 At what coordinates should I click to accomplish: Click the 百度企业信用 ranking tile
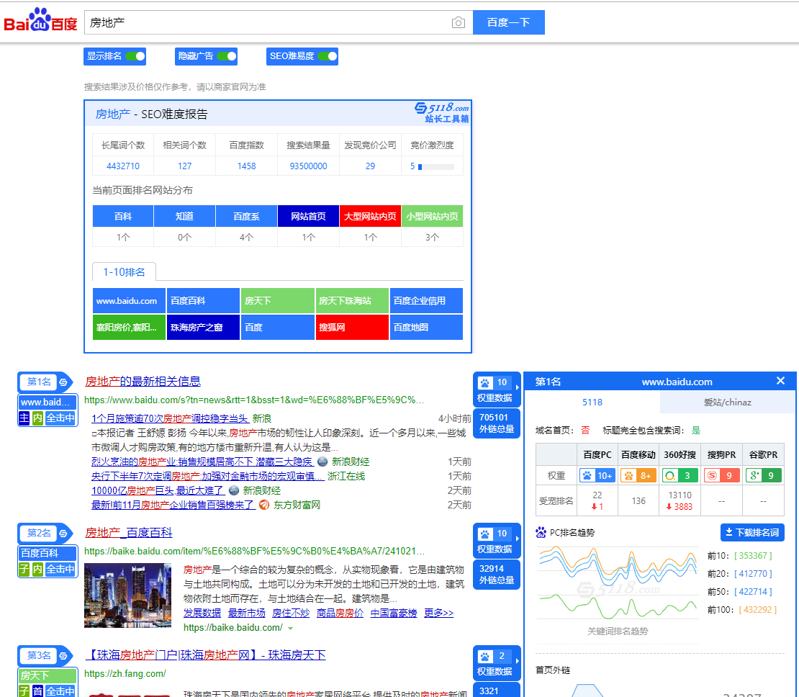[426, 301]
